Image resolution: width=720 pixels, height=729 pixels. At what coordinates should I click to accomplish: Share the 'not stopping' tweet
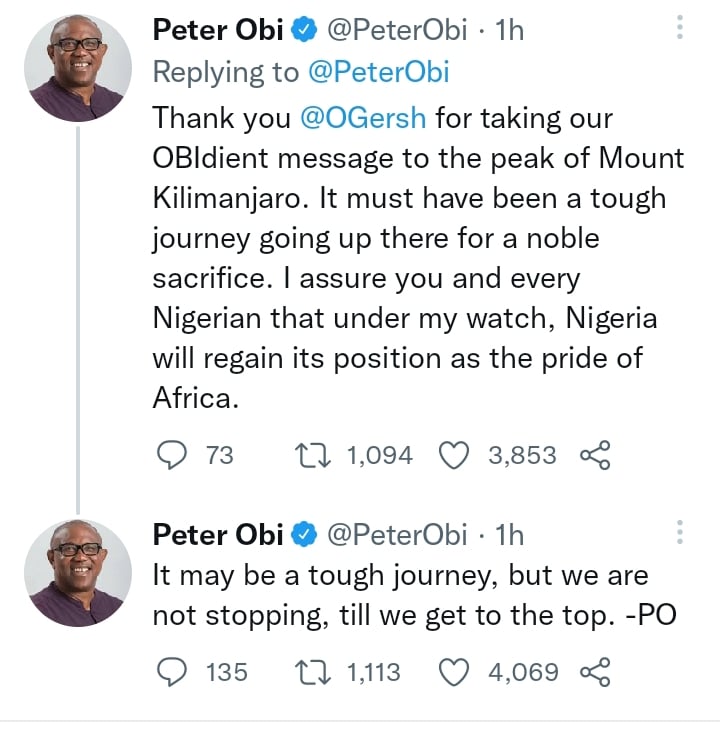pos(595,672)
